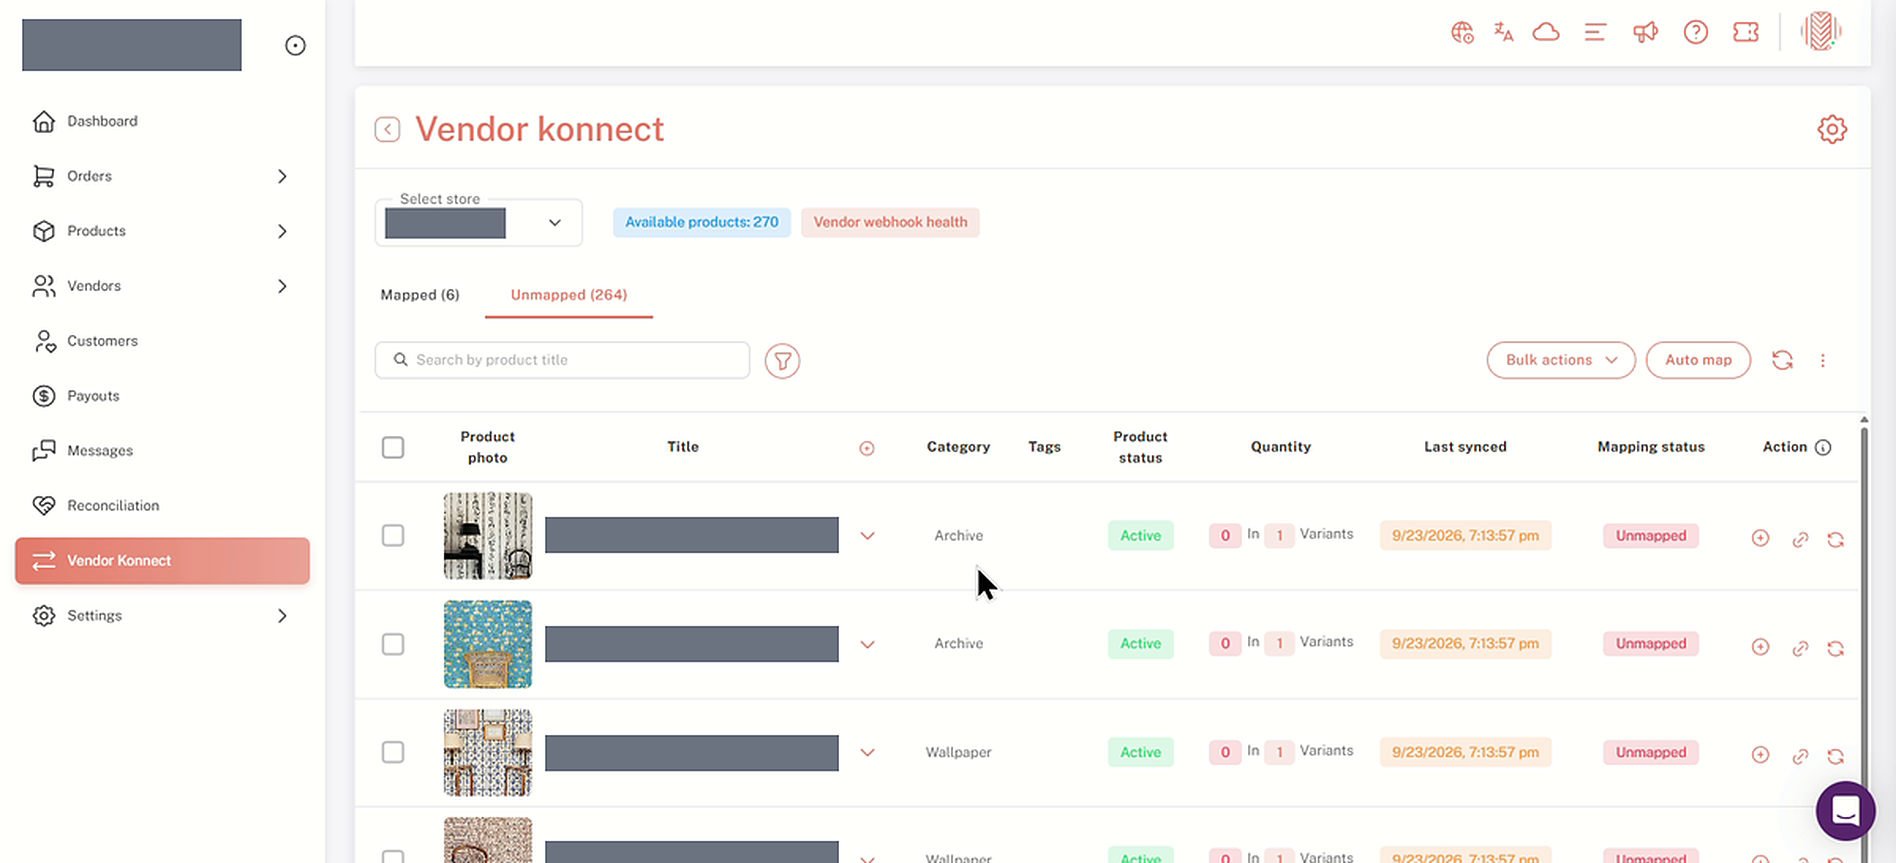The height and width of the screenshot is (863, 1896).
Task: Check the second Archive product row
Action: click(x=393, y=644)
